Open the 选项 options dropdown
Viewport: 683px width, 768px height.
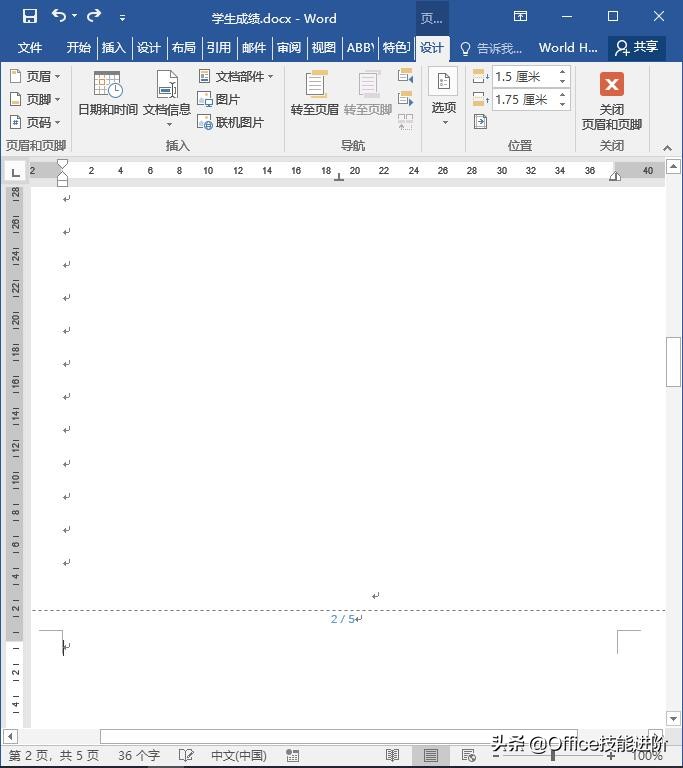coord(443,97)
